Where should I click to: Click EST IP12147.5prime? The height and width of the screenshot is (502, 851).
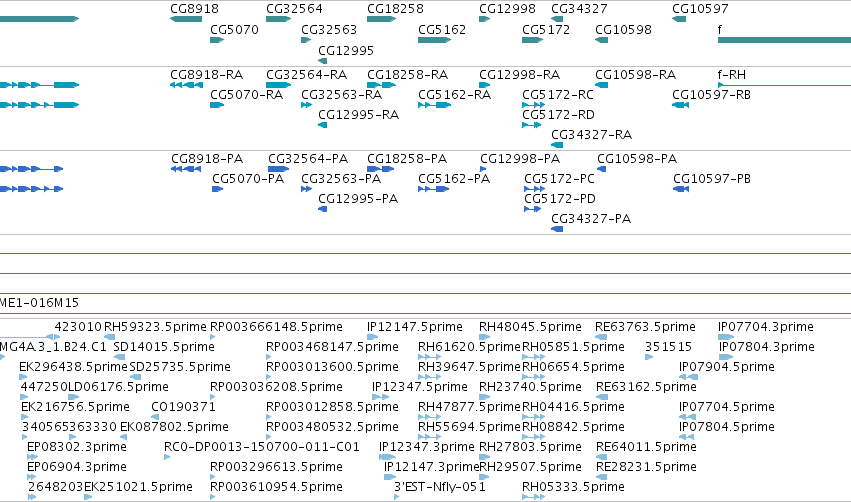pos(415,327)
